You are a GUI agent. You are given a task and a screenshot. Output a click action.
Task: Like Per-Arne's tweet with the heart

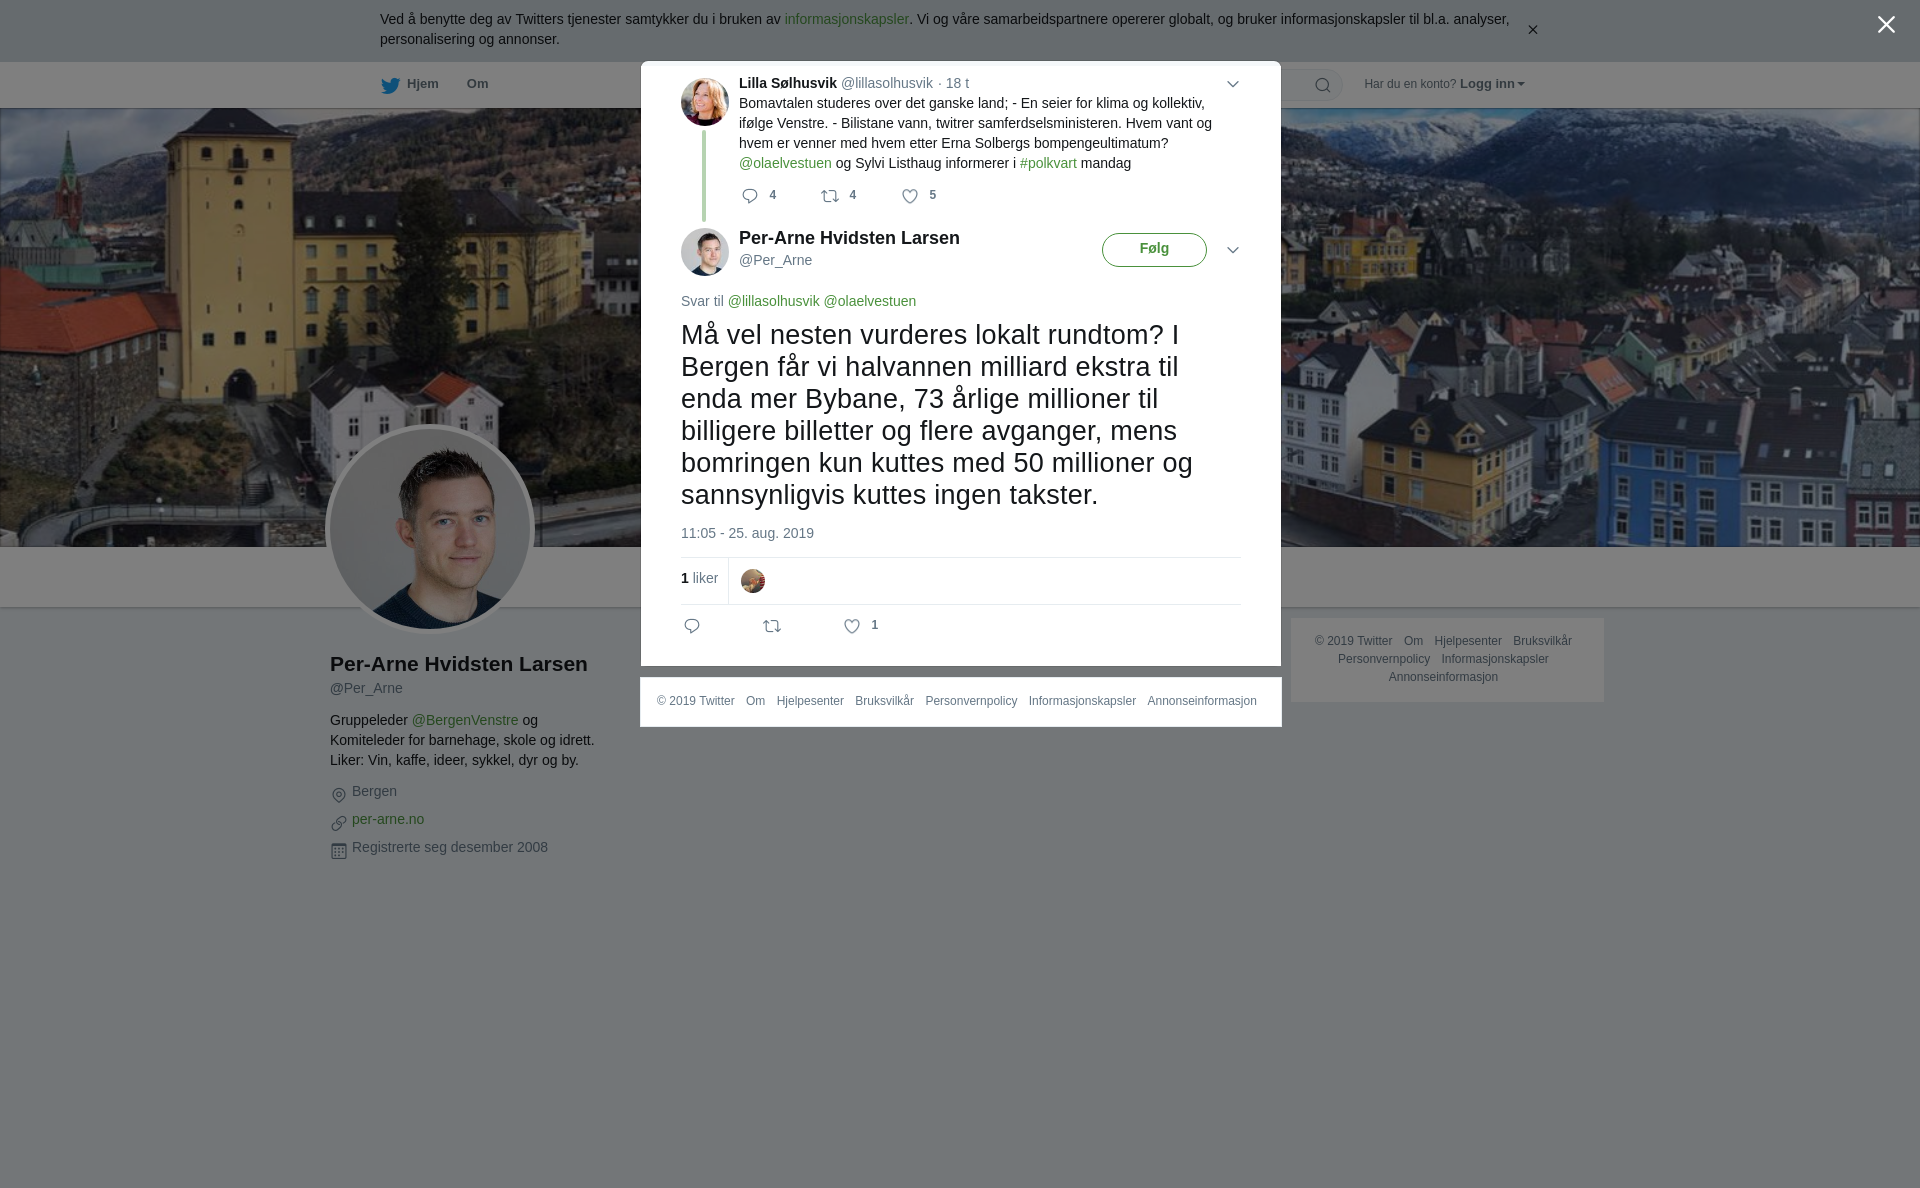point(852,626)
